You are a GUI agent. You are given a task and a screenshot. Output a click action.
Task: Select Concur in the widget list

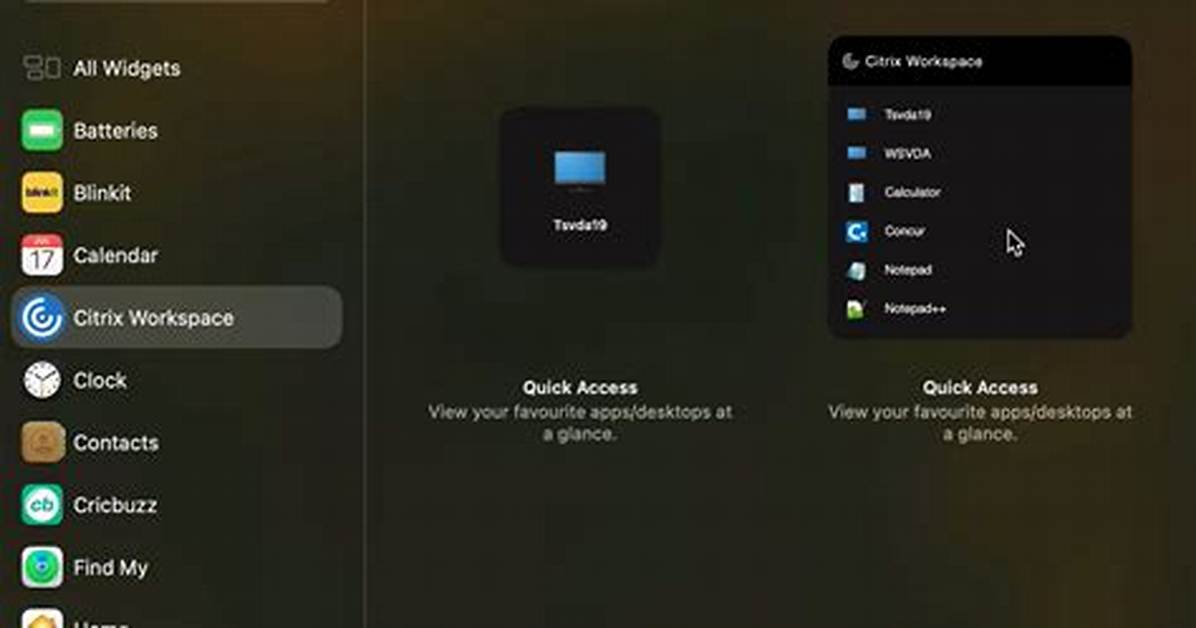click(x=905, y=231)
